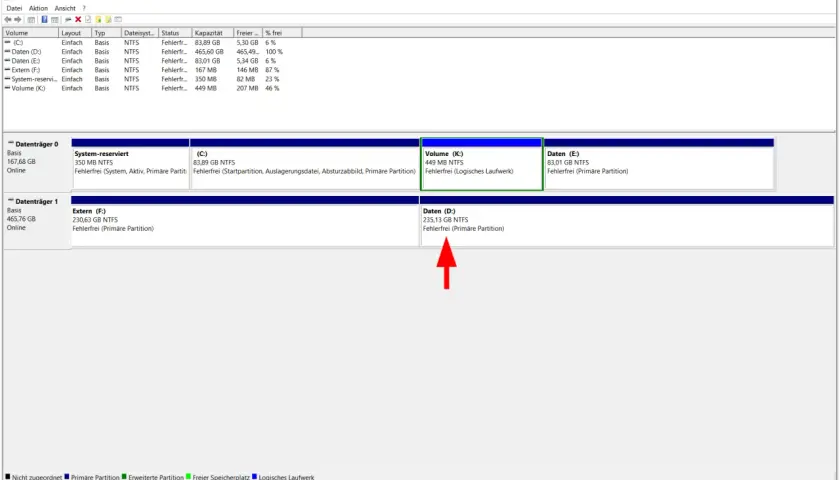The image size is (840, 480).
Task: Sort by the Layout column header
Action: click(74, 33)
